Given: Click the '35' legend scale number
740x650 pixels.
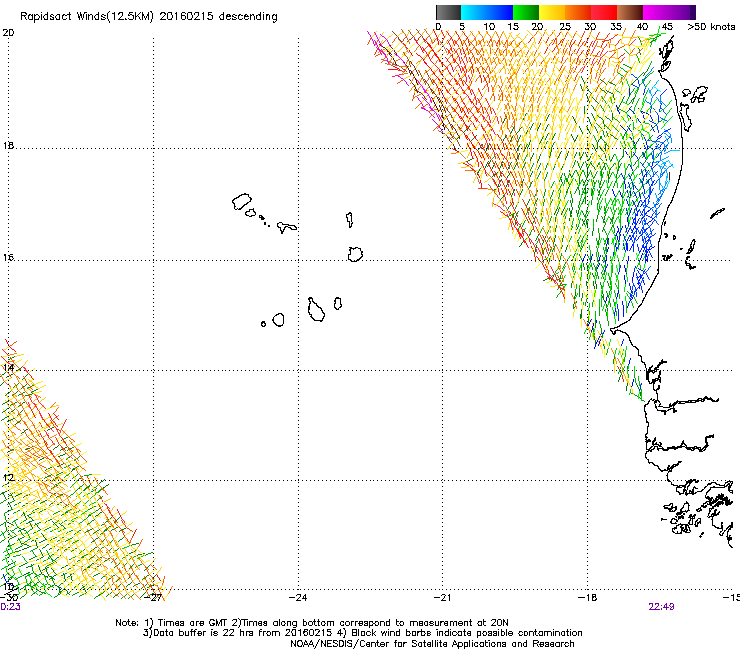Looking at the screenshot, I should point(616,26).
